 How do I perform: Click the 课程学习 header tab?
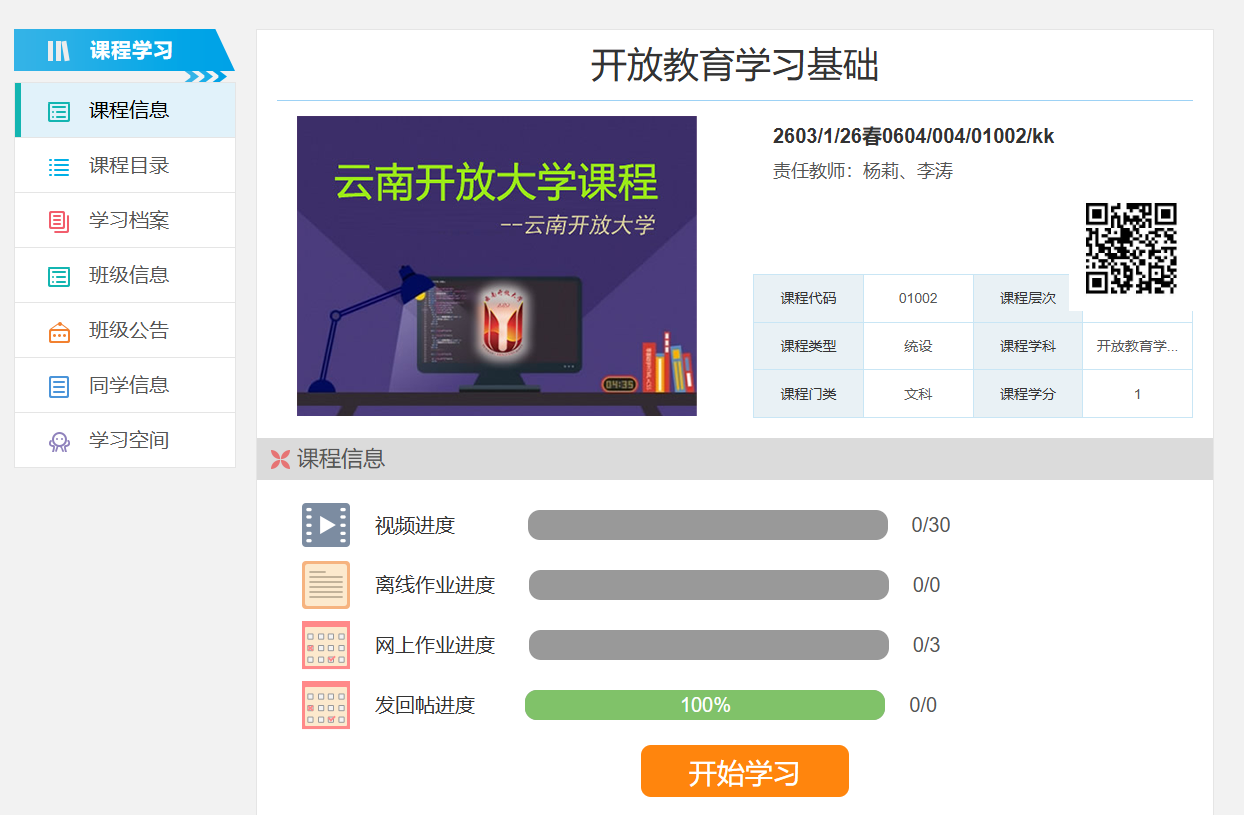tap(124, 50)
